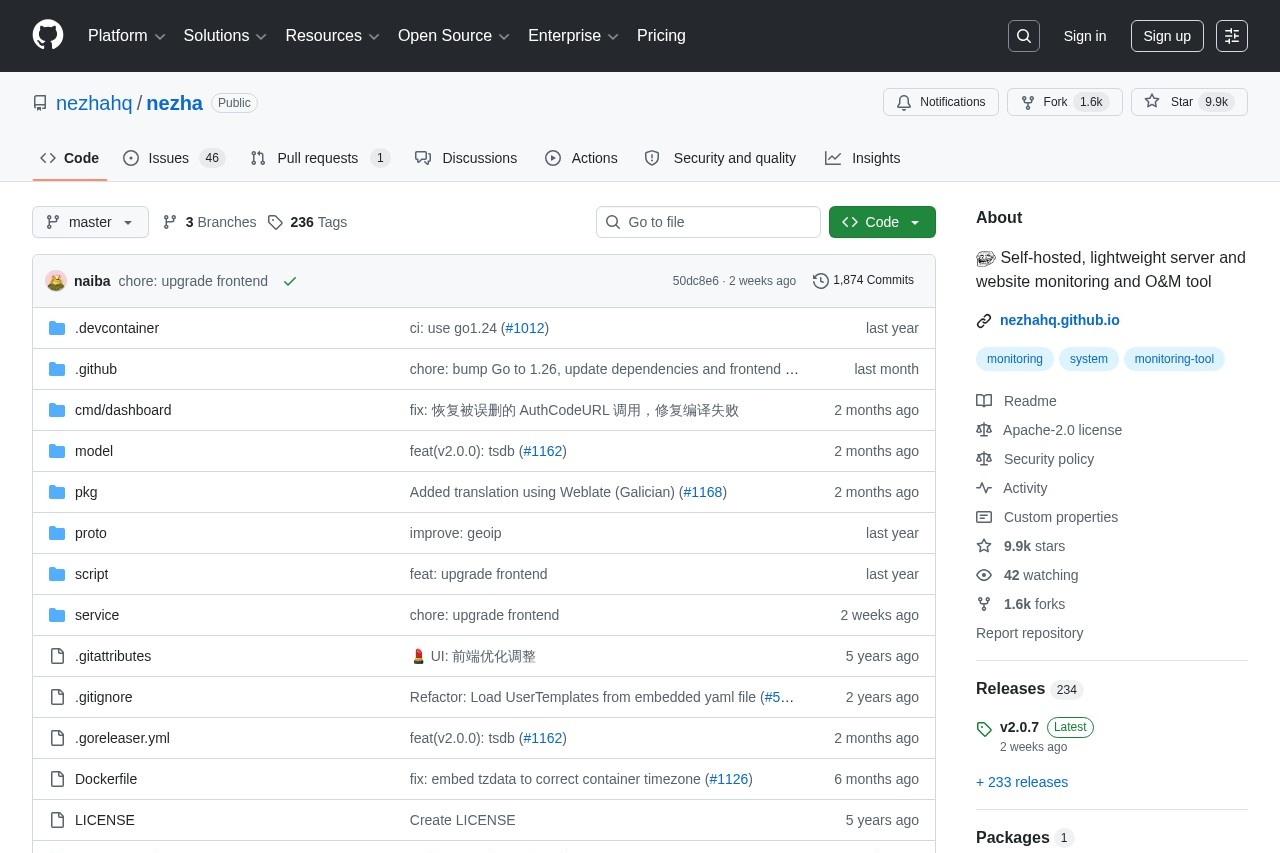Click the Notifications bell button
Image resolution: width=1280 pixels, height=853 pixels.
[x=940, y=102]
